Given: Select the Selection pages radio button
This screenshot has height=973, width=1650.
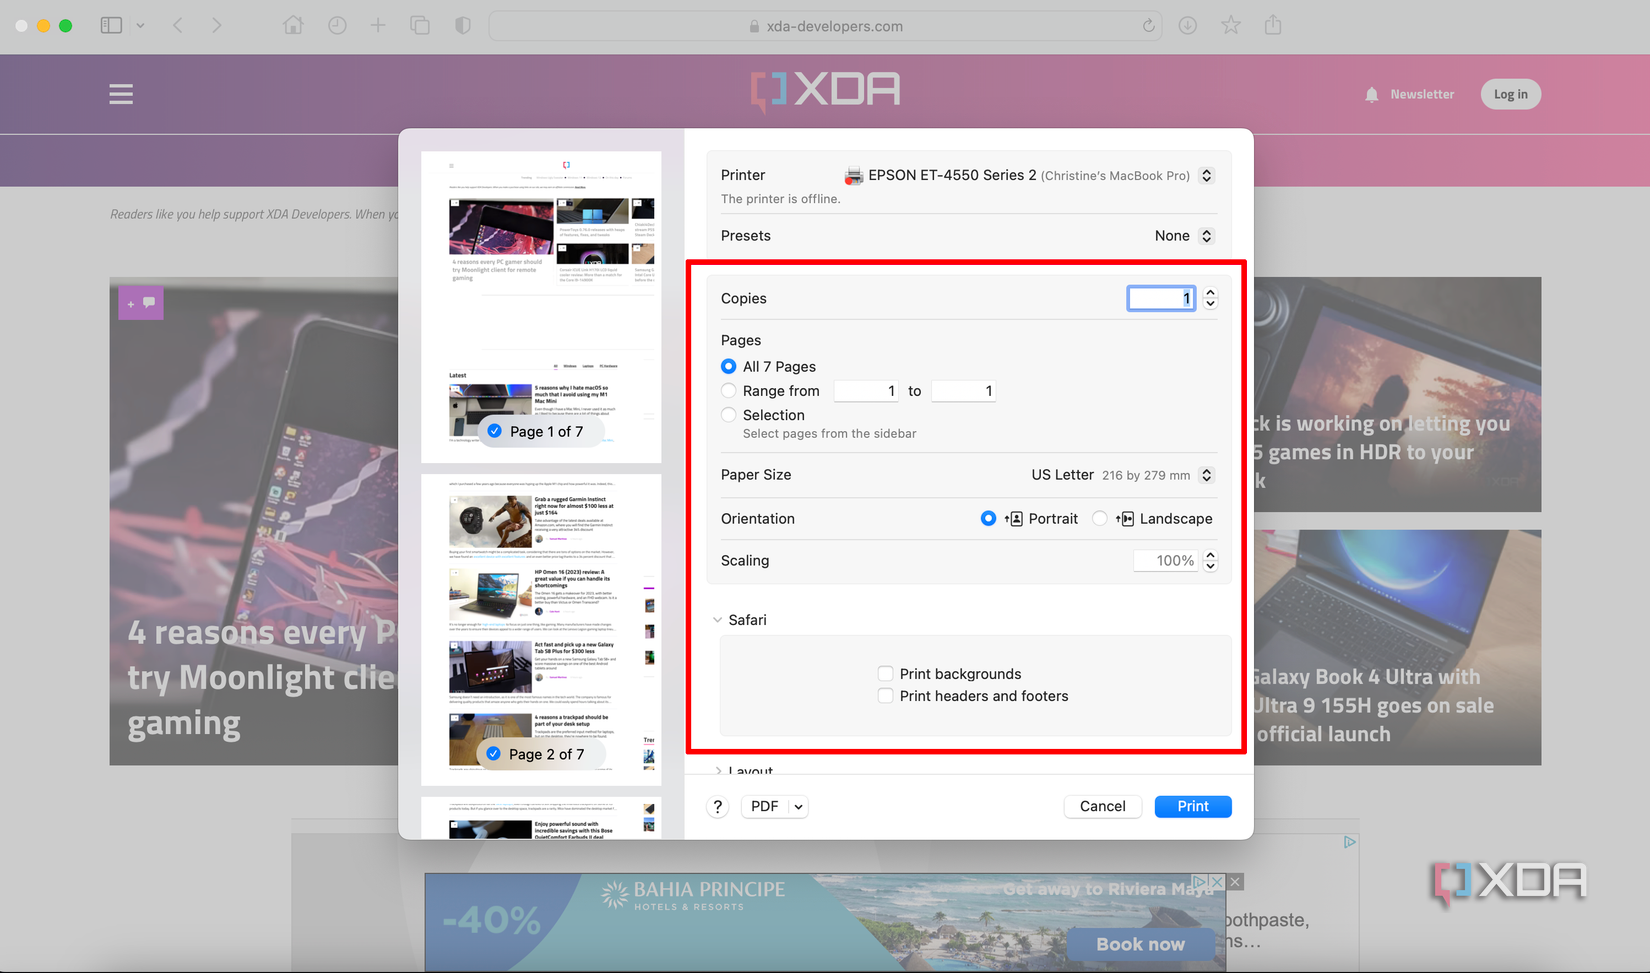Looking at the screenshot, I should (x=729, y=415).
